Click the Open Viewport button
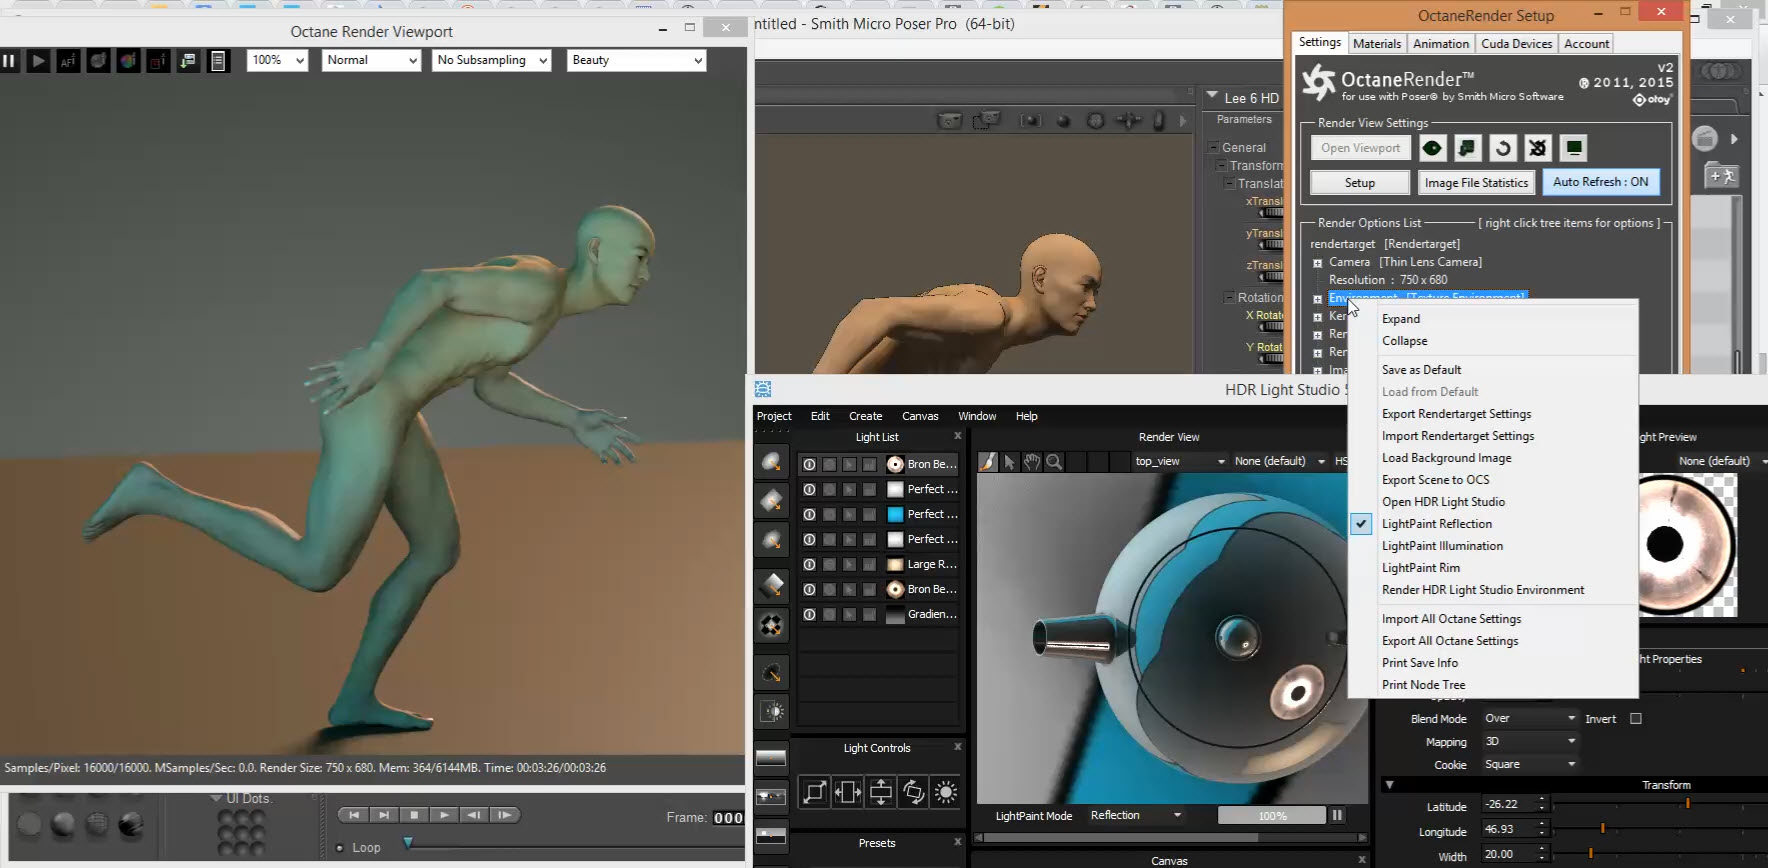This screenshot has width=1768, height=868. tap(1360, 148)
